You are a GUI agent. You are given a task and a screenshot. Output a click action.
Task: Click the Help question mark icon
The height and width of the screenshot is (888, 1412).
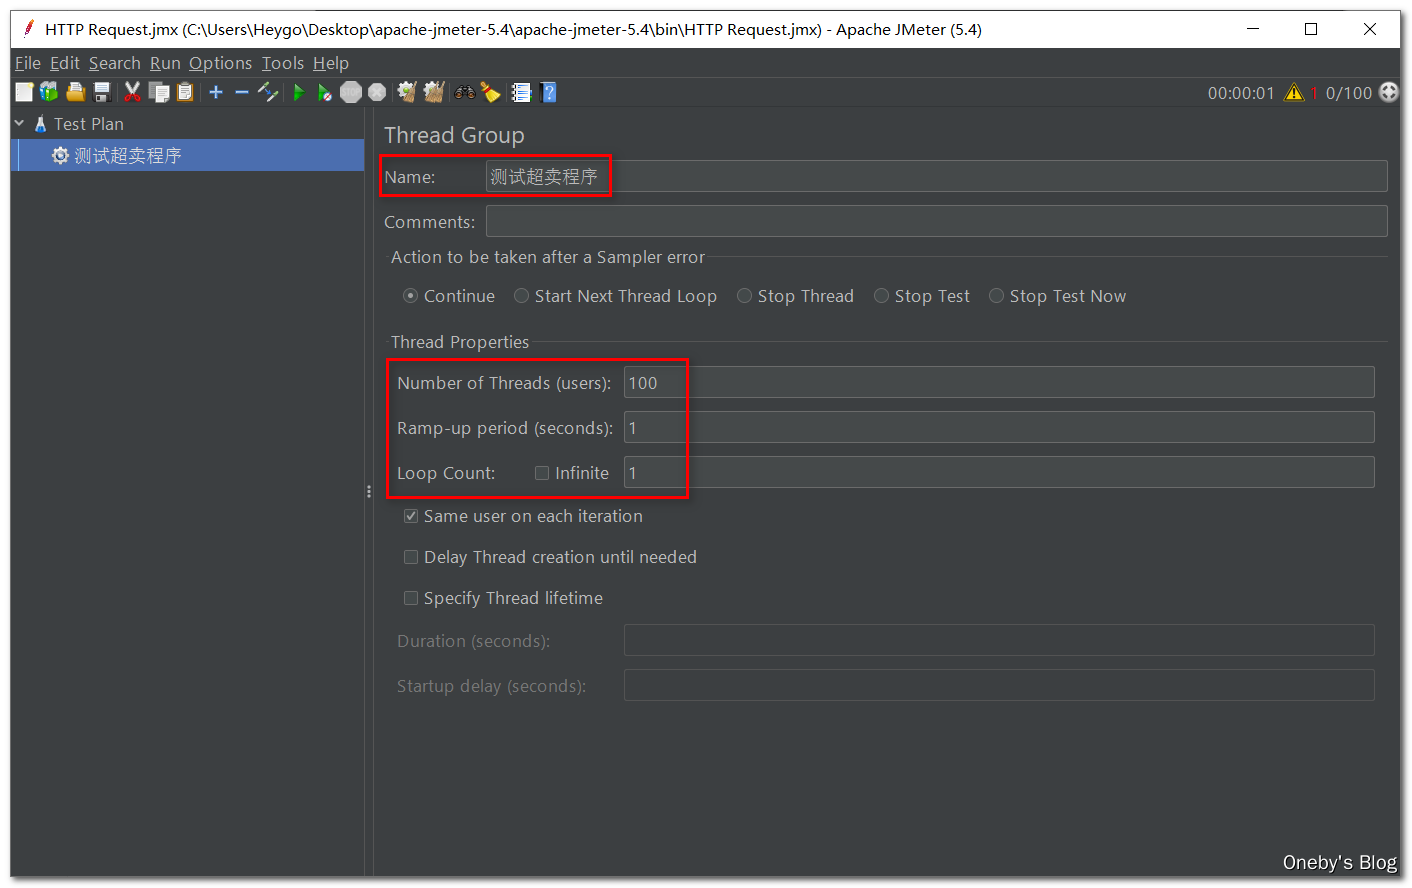pyautogui.click(x=548, y=92)
